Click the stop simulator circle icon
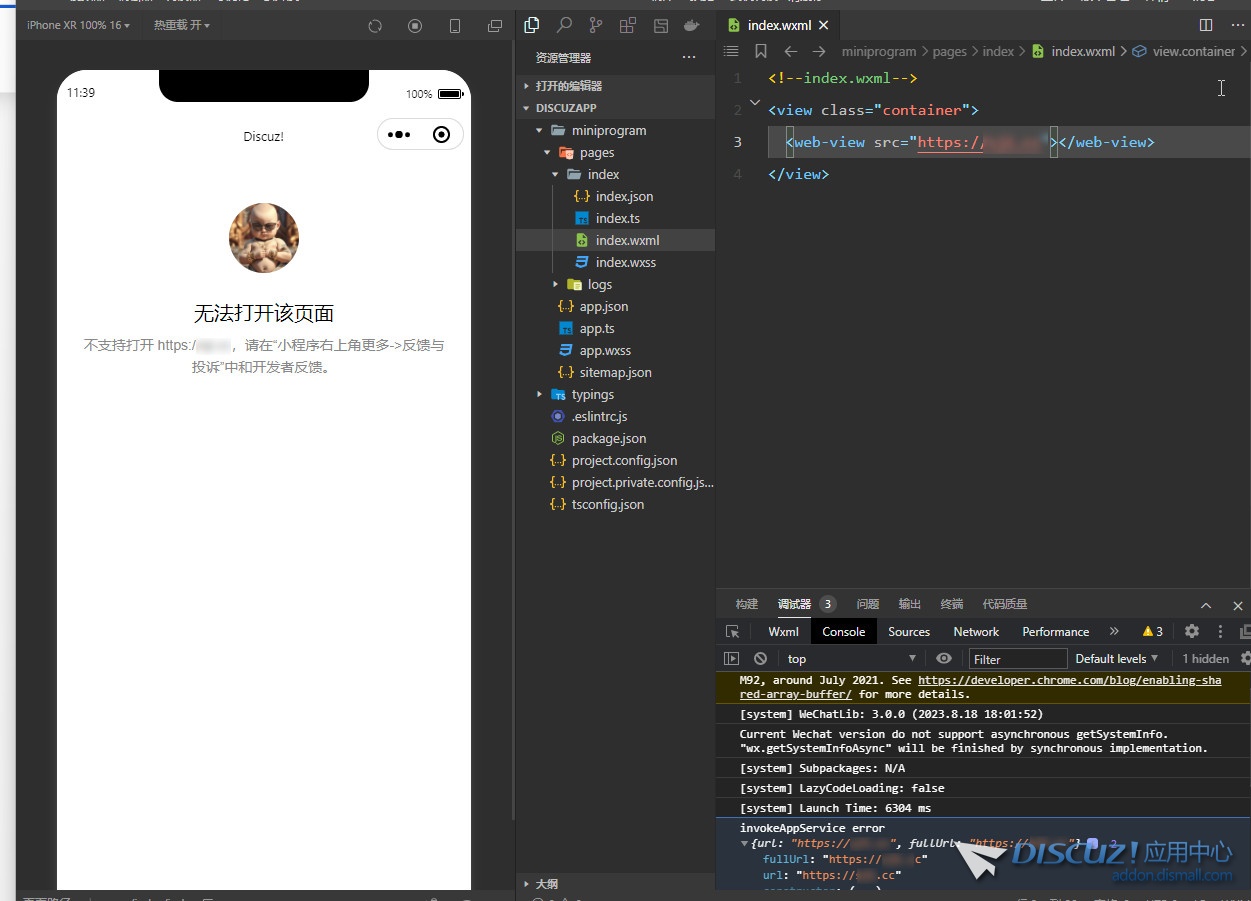The width and height of the screenshot is (1251, 901). (x=415, y=26)
